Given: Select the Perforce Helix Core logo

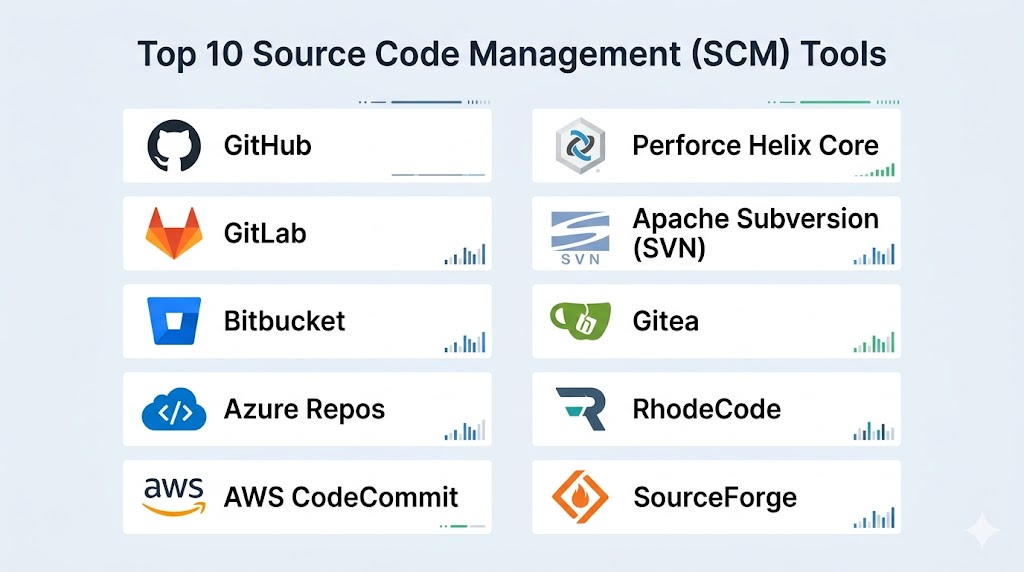Looking at the screenshot, I should 581,146.
